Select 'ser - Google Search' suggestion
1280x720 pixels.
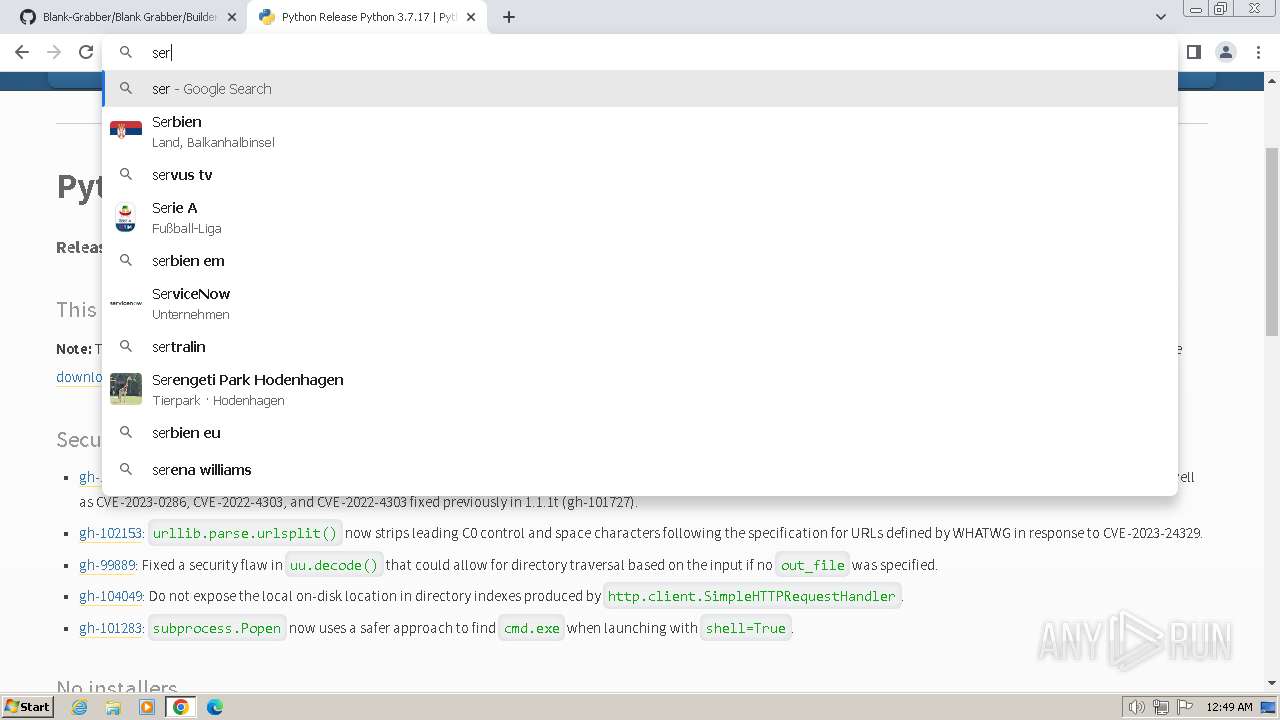(640, 89)
